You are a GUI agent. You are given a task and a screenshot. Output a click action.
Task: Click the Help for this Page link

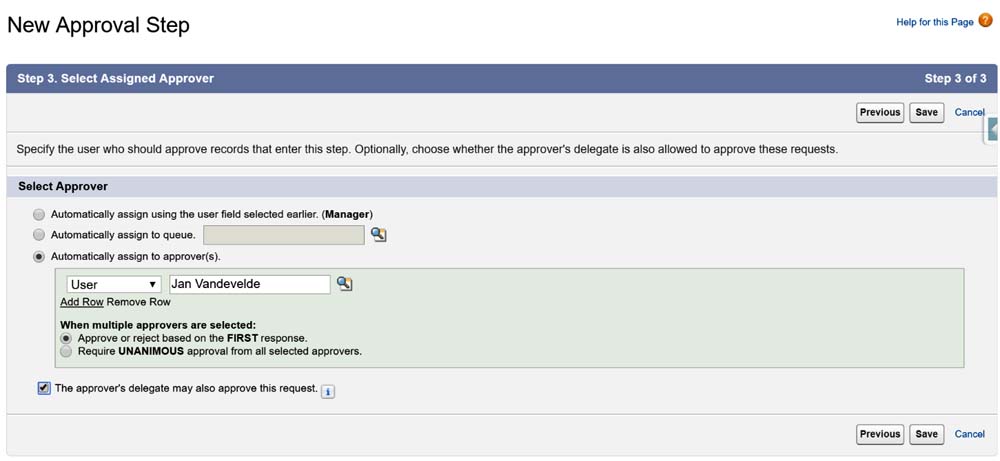pyautogui.click(x=934, y=22)
